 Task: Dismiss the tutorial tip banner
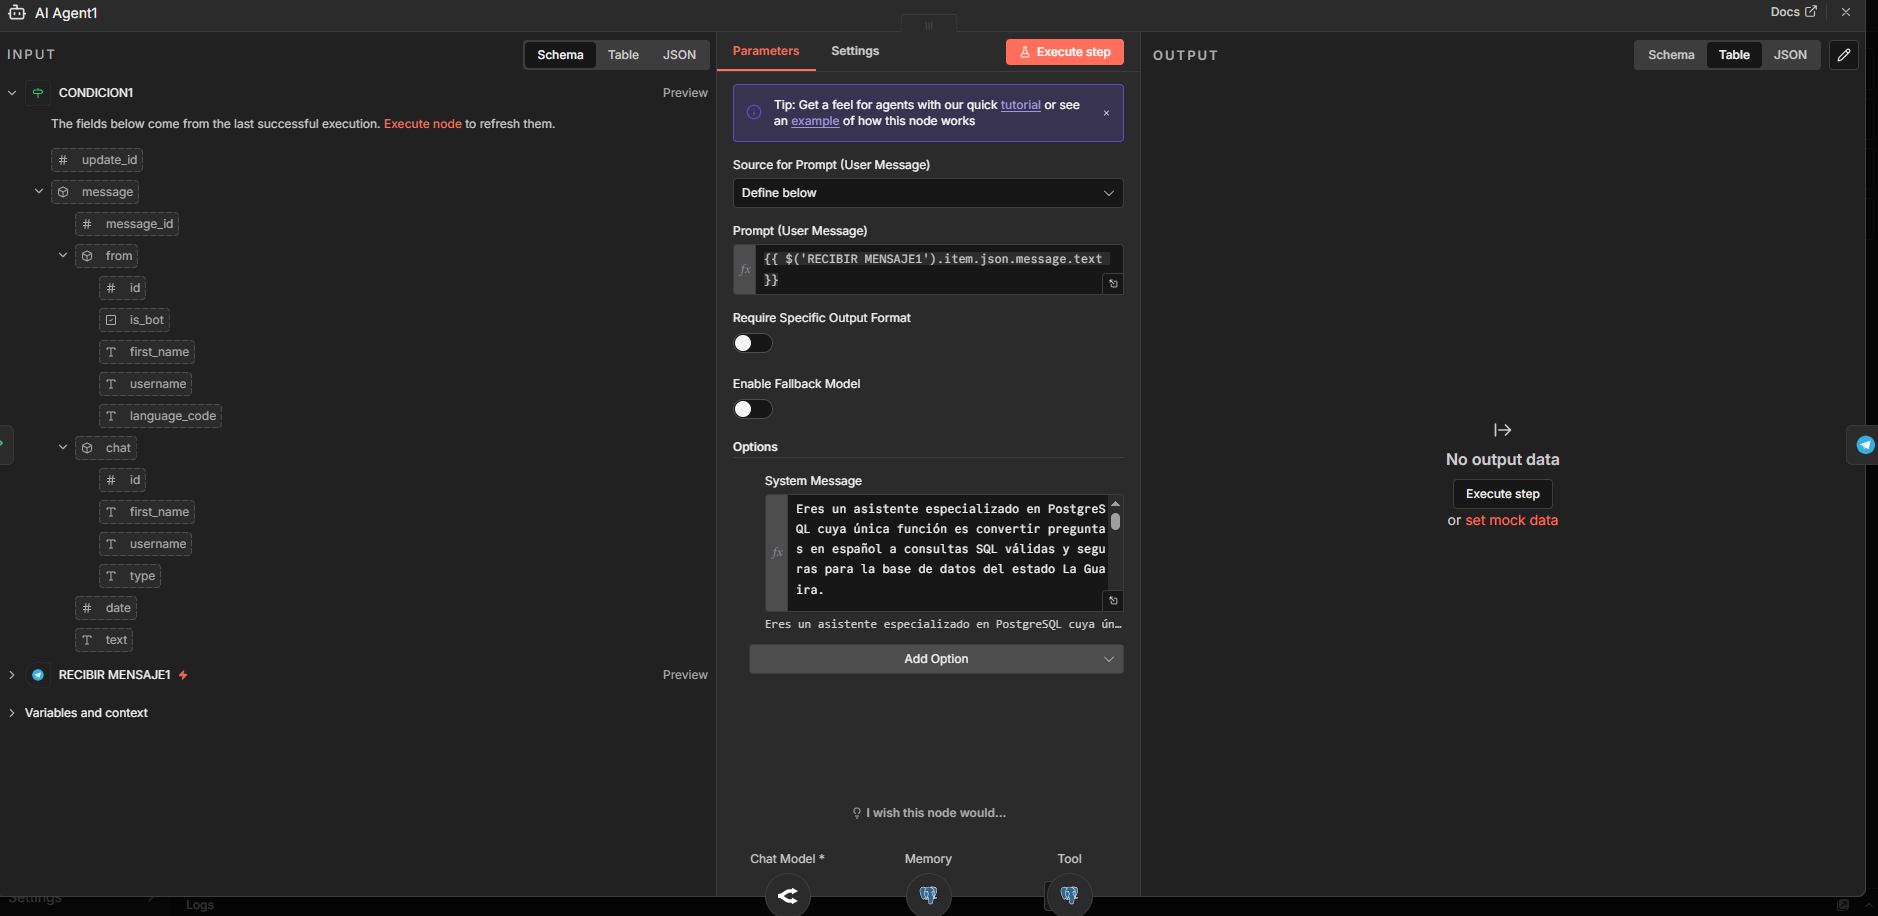click(x=1106, y=113)
